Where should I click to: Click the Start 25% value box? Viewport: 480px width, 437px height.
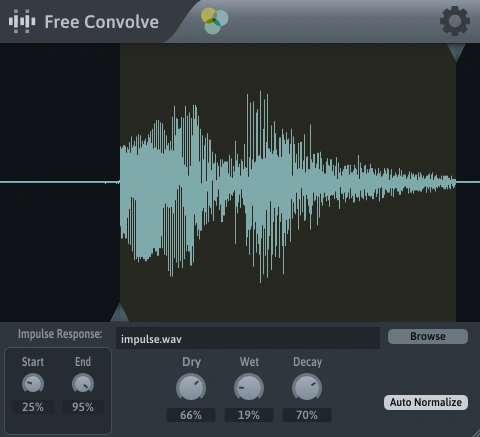point(33,407)
